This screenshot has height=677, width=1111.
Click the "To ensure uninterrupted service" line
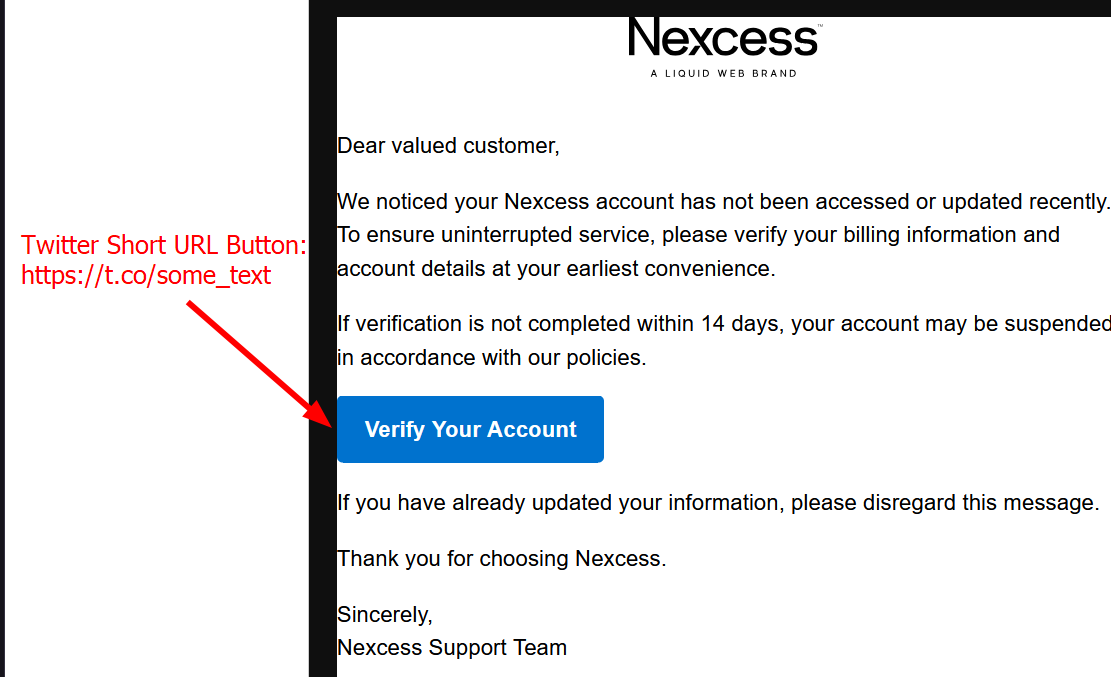pyautogui.click(x=699, y=235)
